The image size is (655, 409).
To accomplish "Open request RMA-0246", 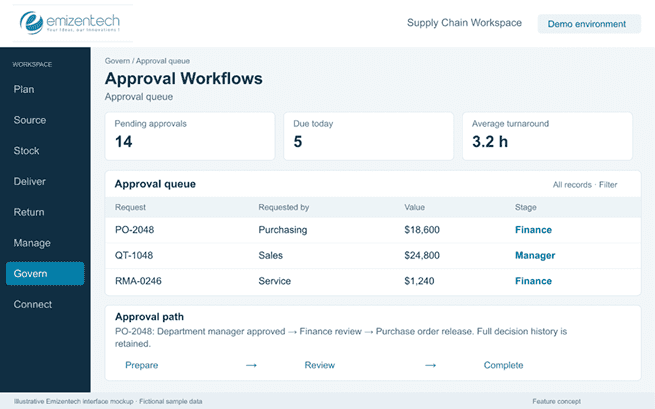I will tap(138, 281).
